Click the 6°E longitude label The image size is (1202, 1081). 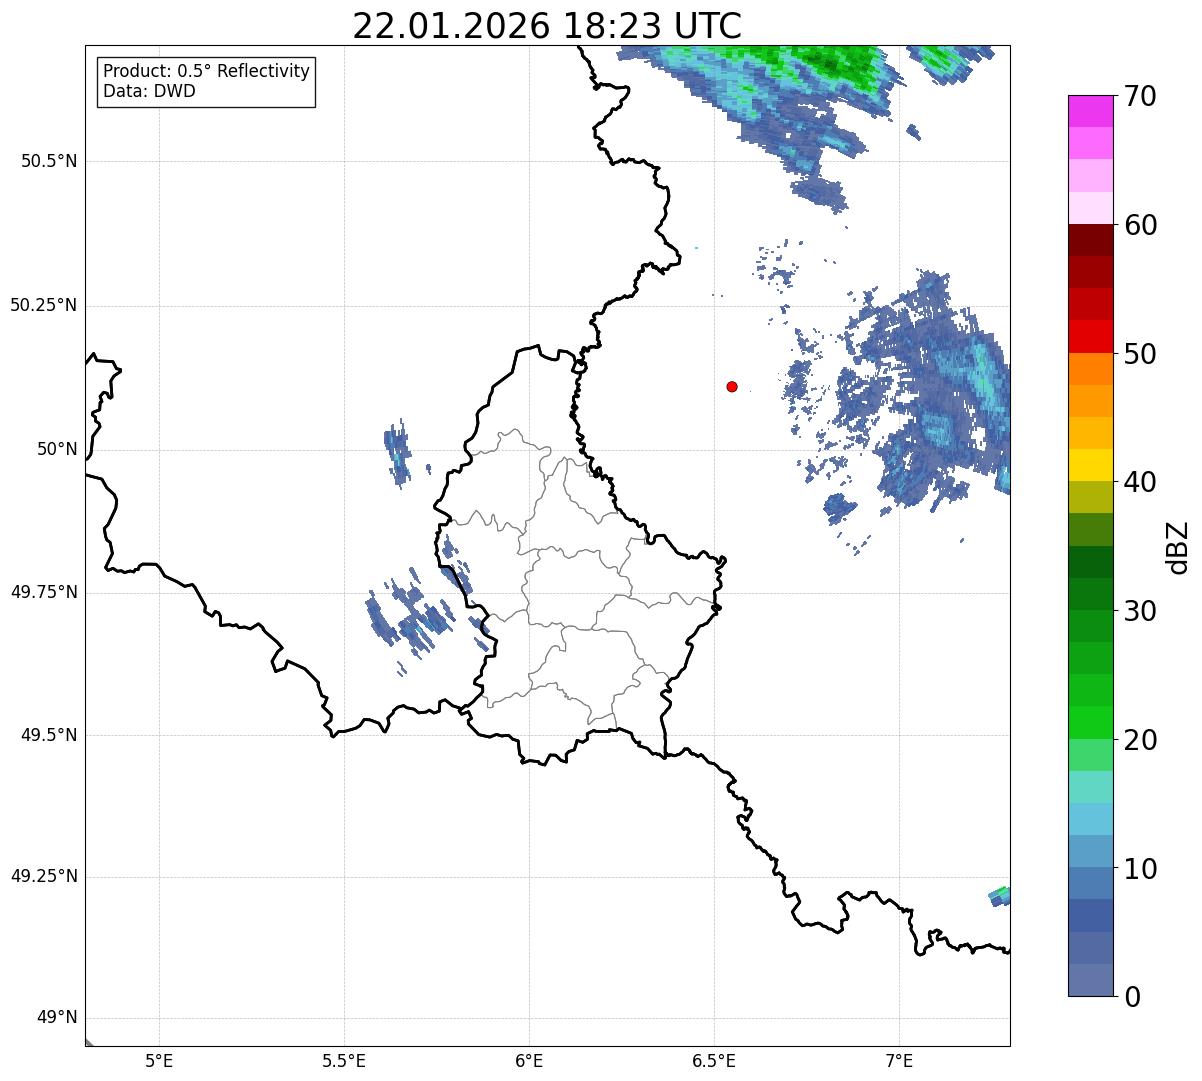(529, 1060)
